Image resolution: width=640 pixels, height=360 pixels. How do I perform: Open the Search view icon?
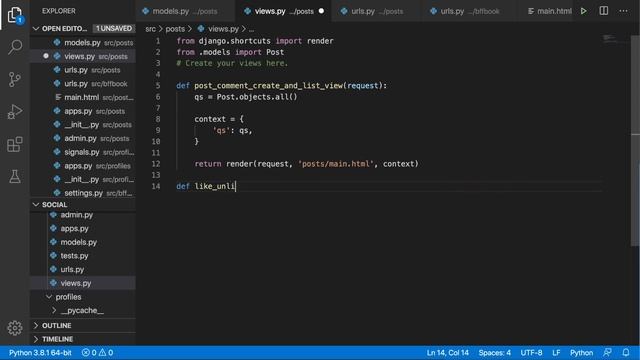[x=15, y=47]
